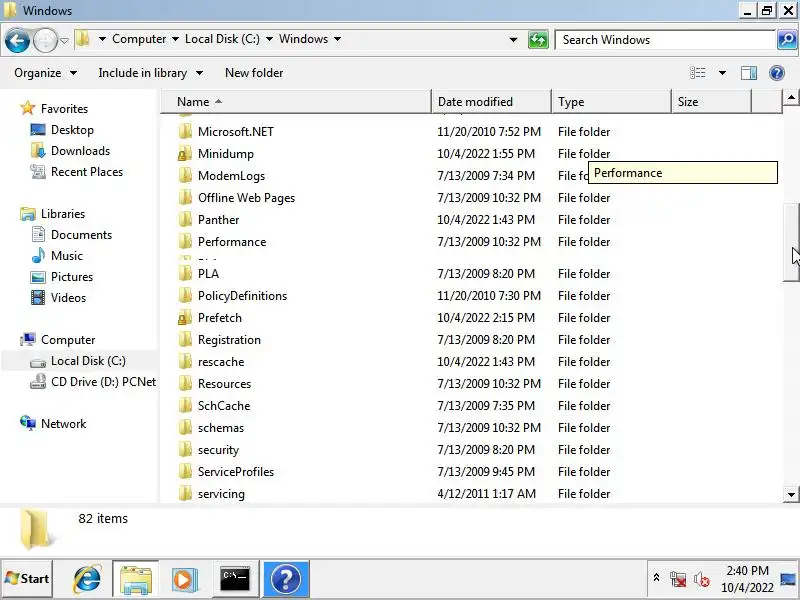This screenshot has height=600, width=800.
Task: Switch to Command Prompt in taskbar
Action: point(235,579)
